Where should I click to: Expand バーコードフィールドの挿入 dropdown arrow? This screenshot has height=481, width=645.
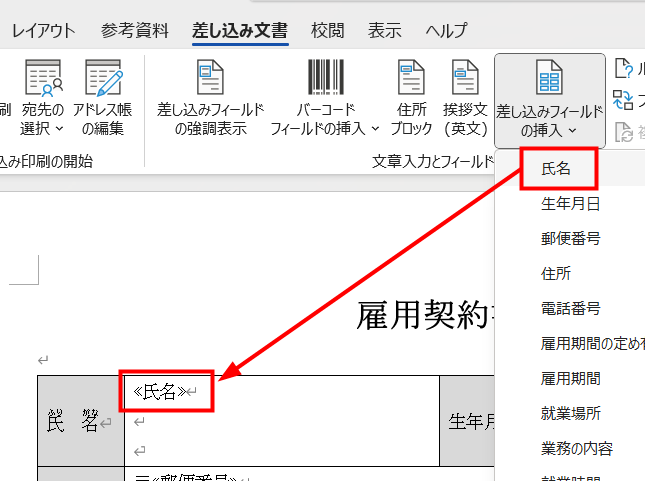[x=375, y=129]
